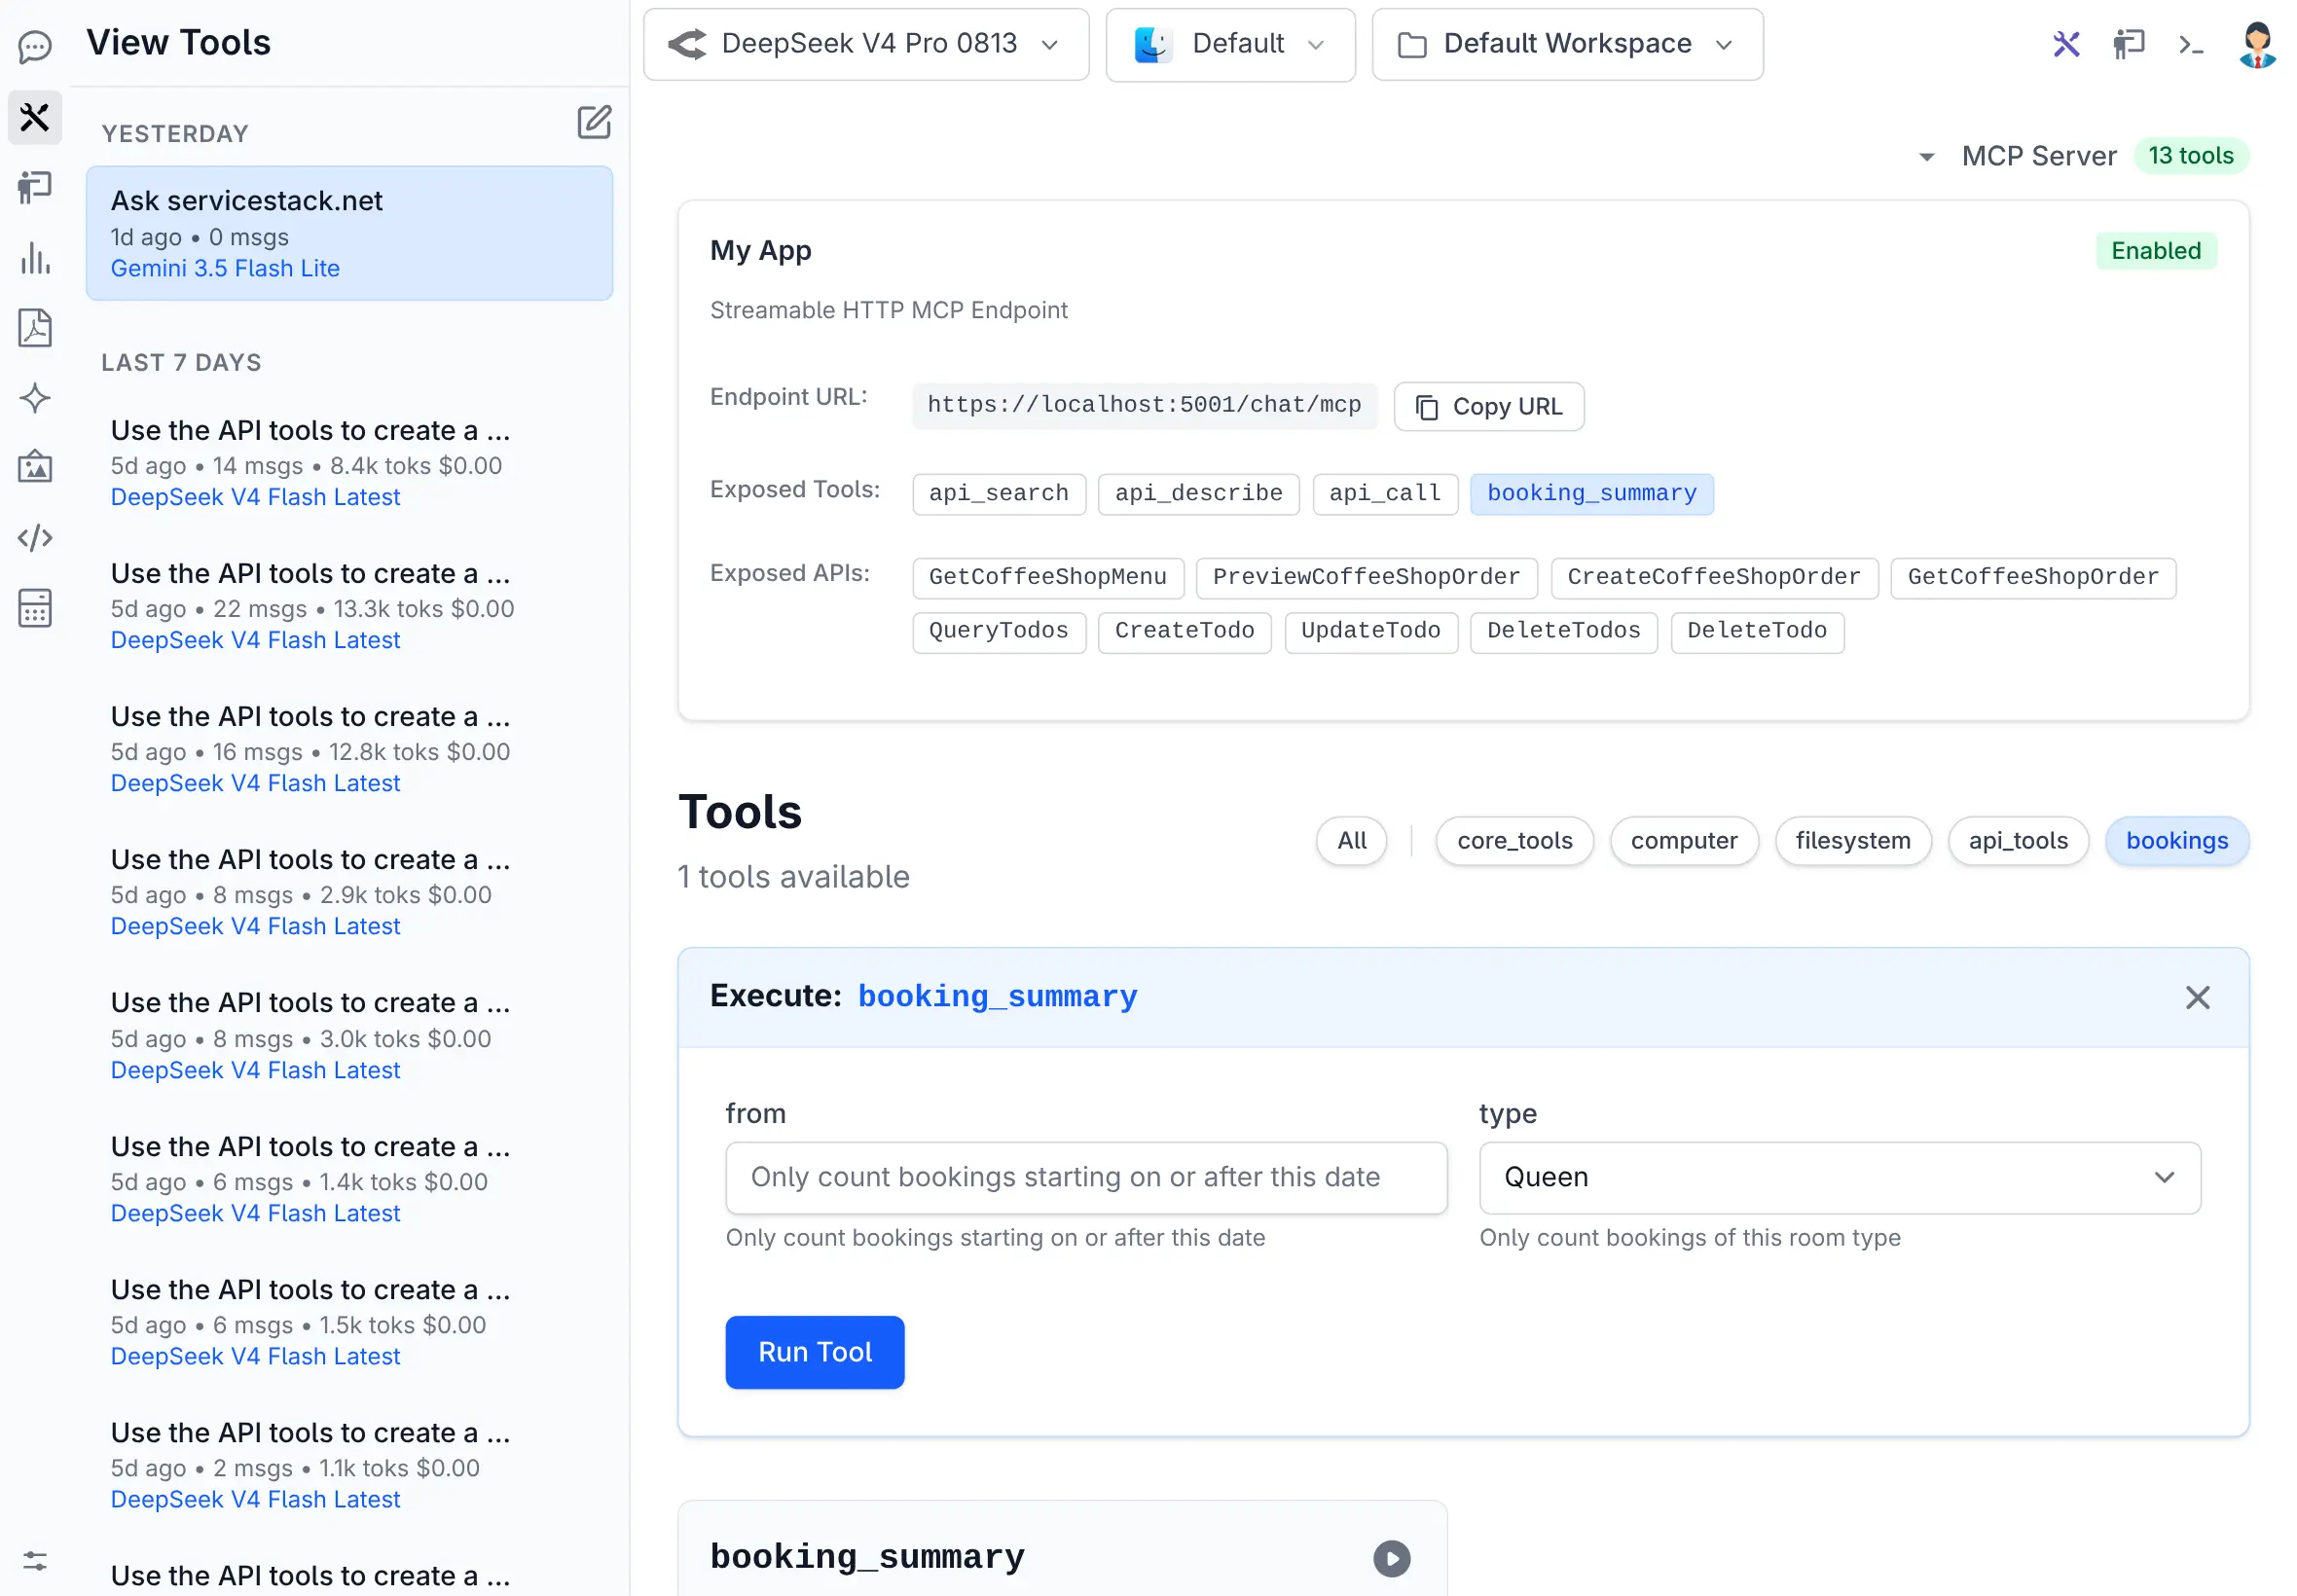The height and width of the screenshot is (1596, 2297).
Task: Open the chat with 8 msgs 2.9k toks
Action: coord(349,891)
